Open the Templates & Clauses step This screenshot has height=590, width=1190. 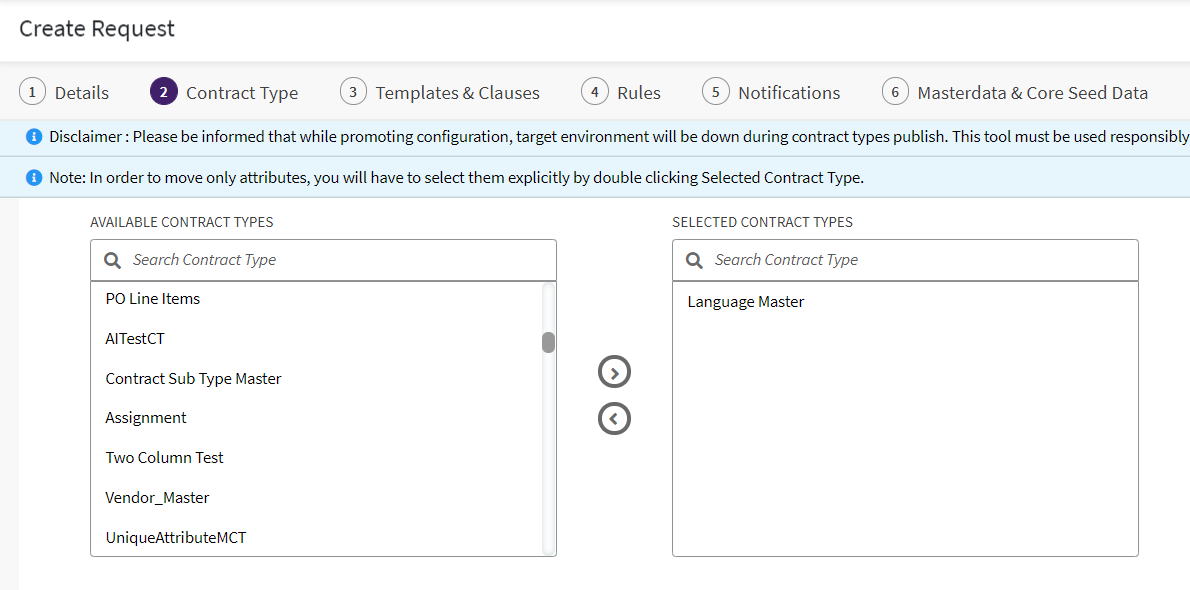point(457,93)
